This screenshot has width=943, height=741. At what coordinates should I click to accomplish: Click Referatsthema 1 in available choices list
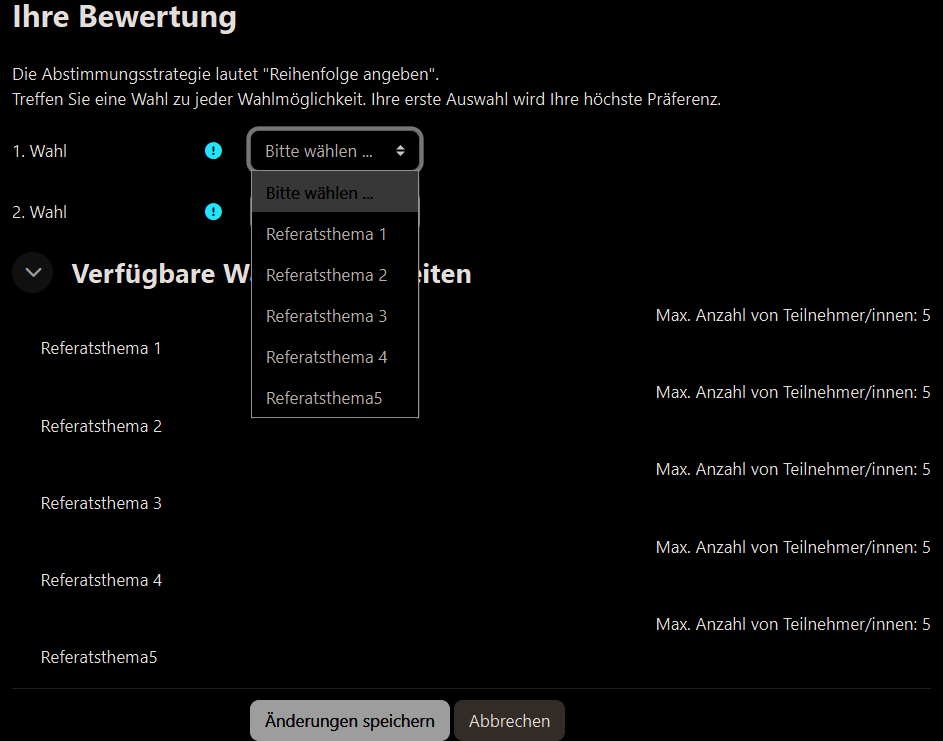(101, 349)
